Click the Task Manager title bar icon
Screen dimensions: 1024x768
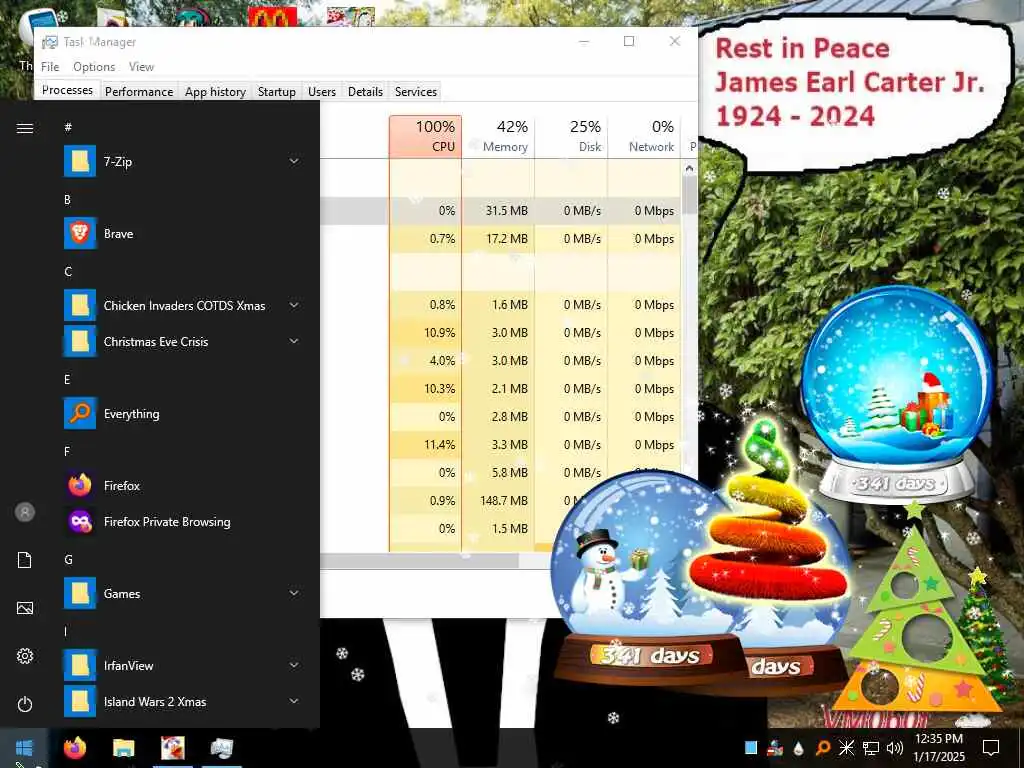(50, 42)
